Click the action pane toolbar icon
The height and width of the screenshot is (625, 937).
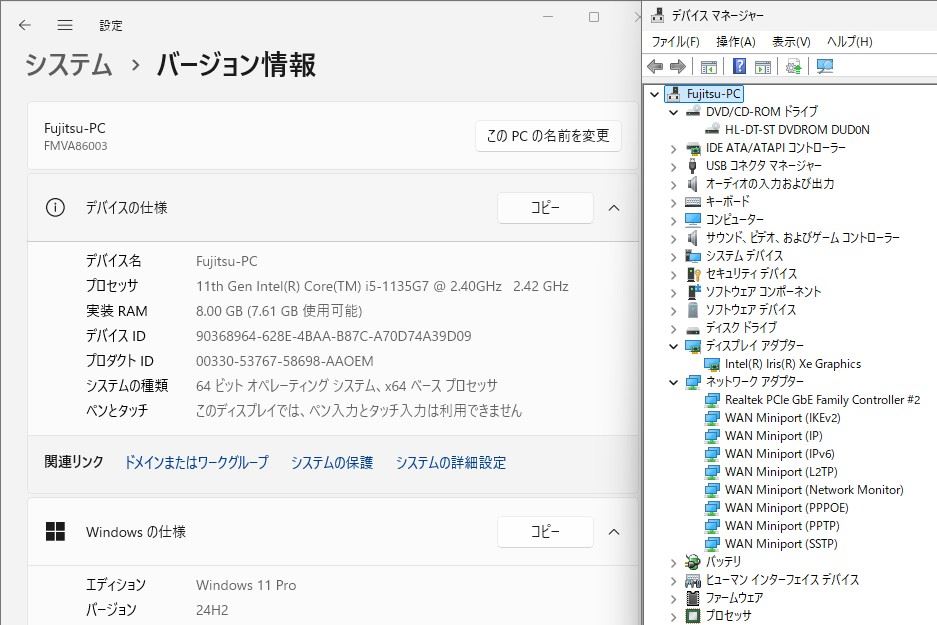pyautogui.click(x=763, y=66)
